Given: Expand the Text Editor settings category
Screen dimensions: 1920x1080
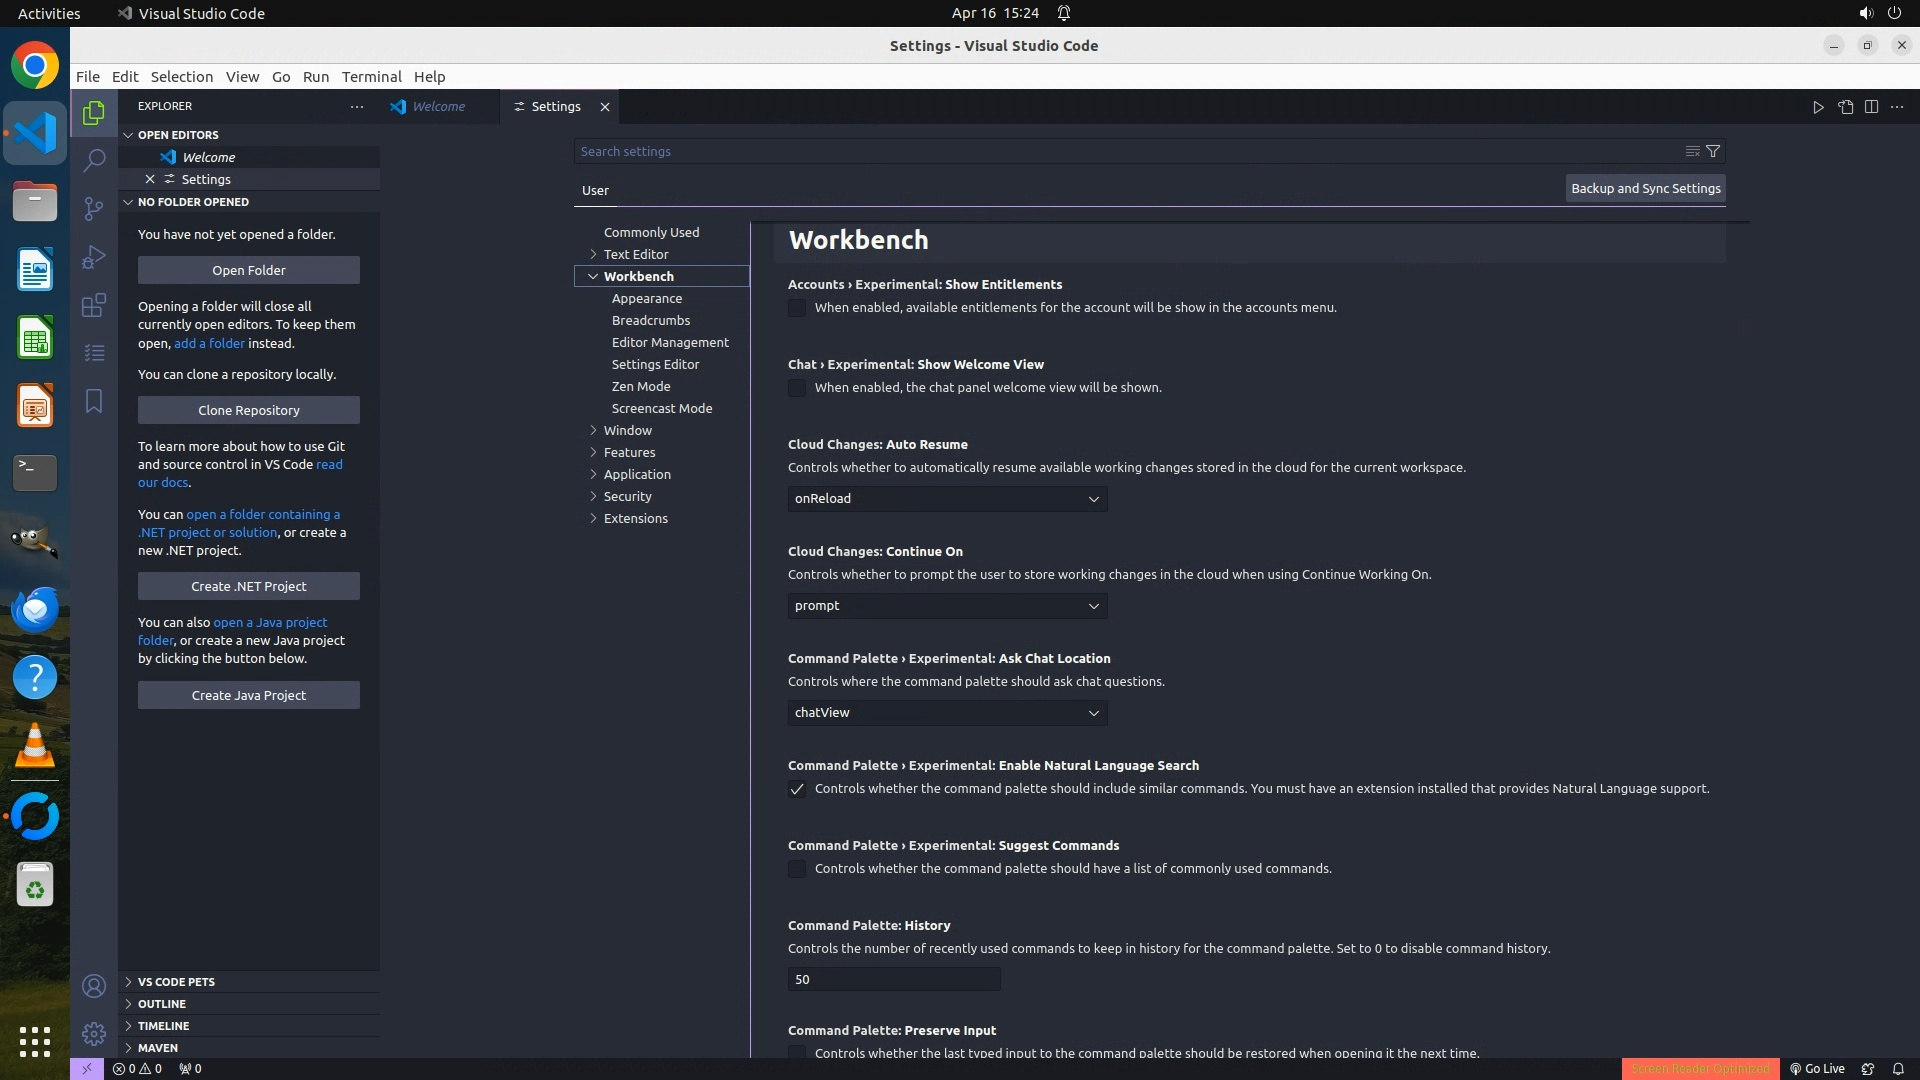Looking at the screenshot, I should coord(636,254).
